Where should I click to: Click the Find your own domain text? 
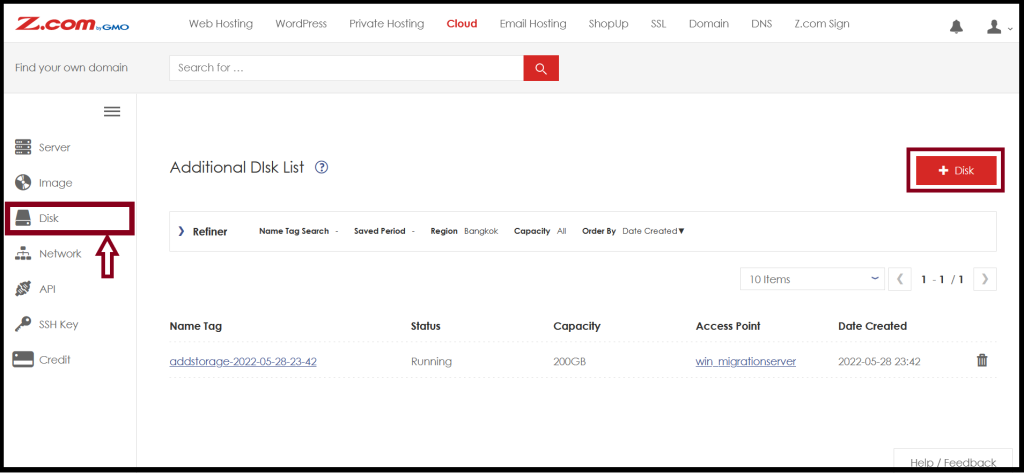(72, 67)
